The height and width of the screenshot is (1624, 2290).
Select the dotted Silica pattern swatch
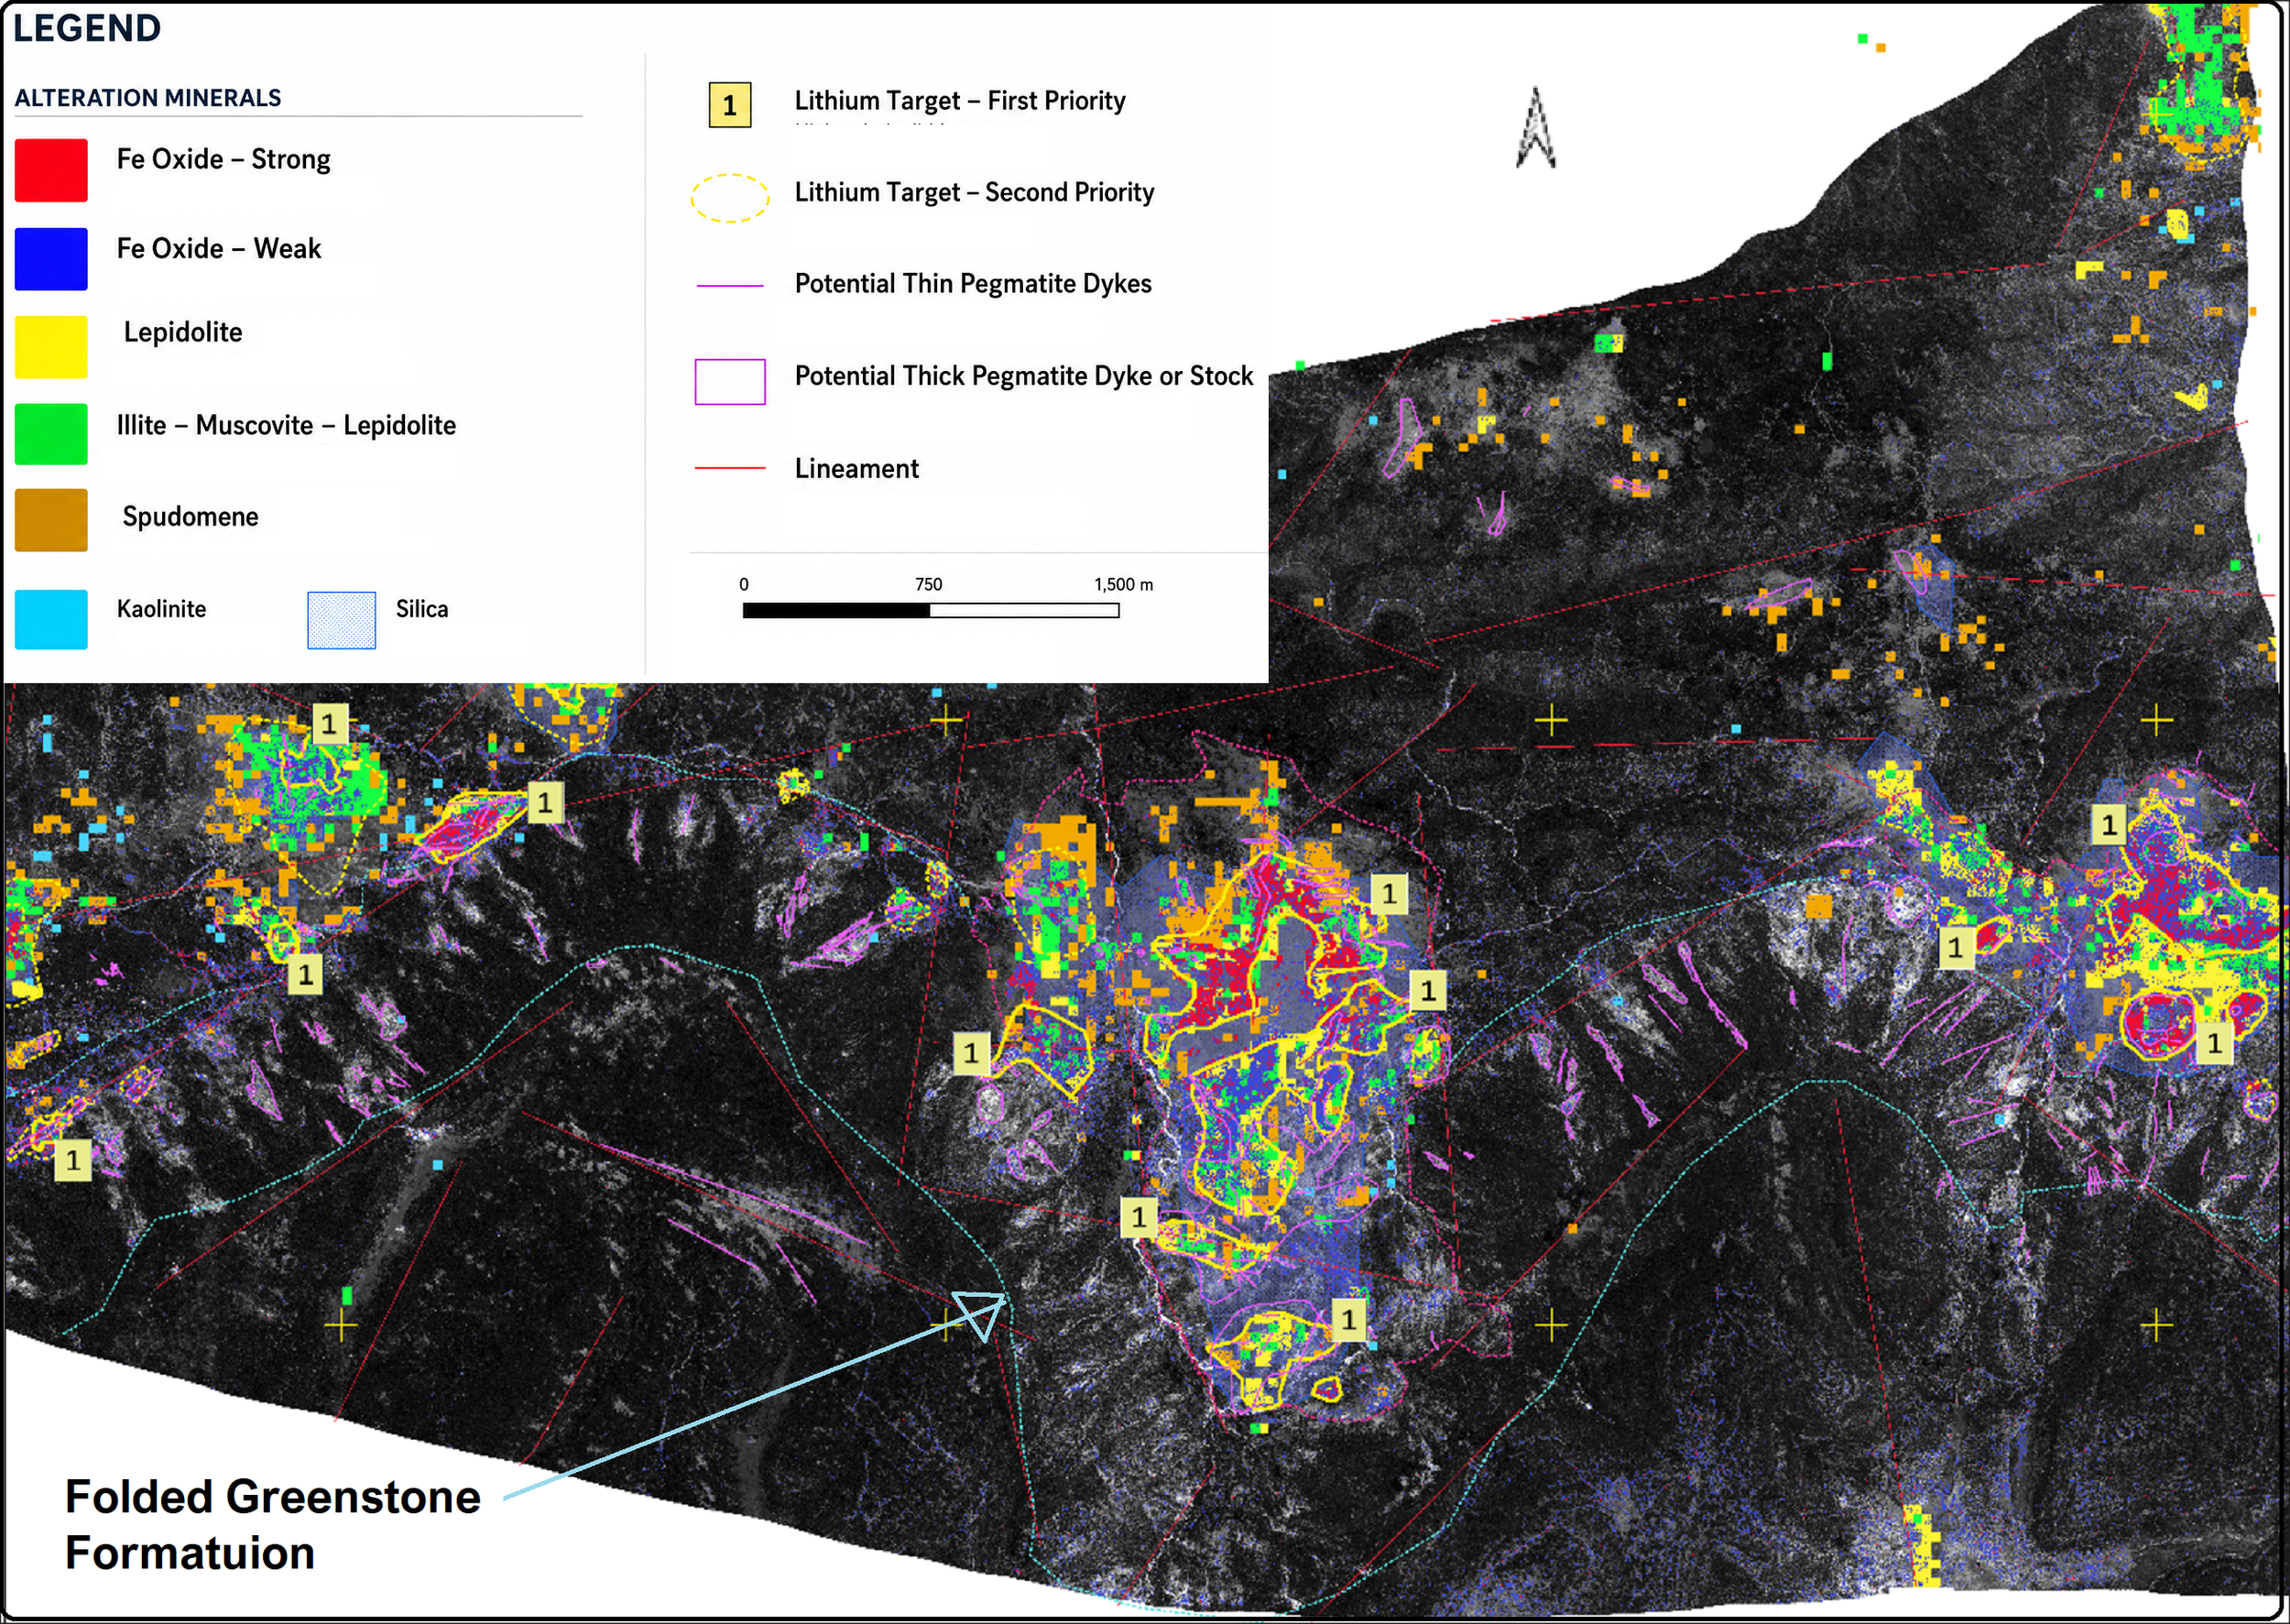(x=342, y=620)
